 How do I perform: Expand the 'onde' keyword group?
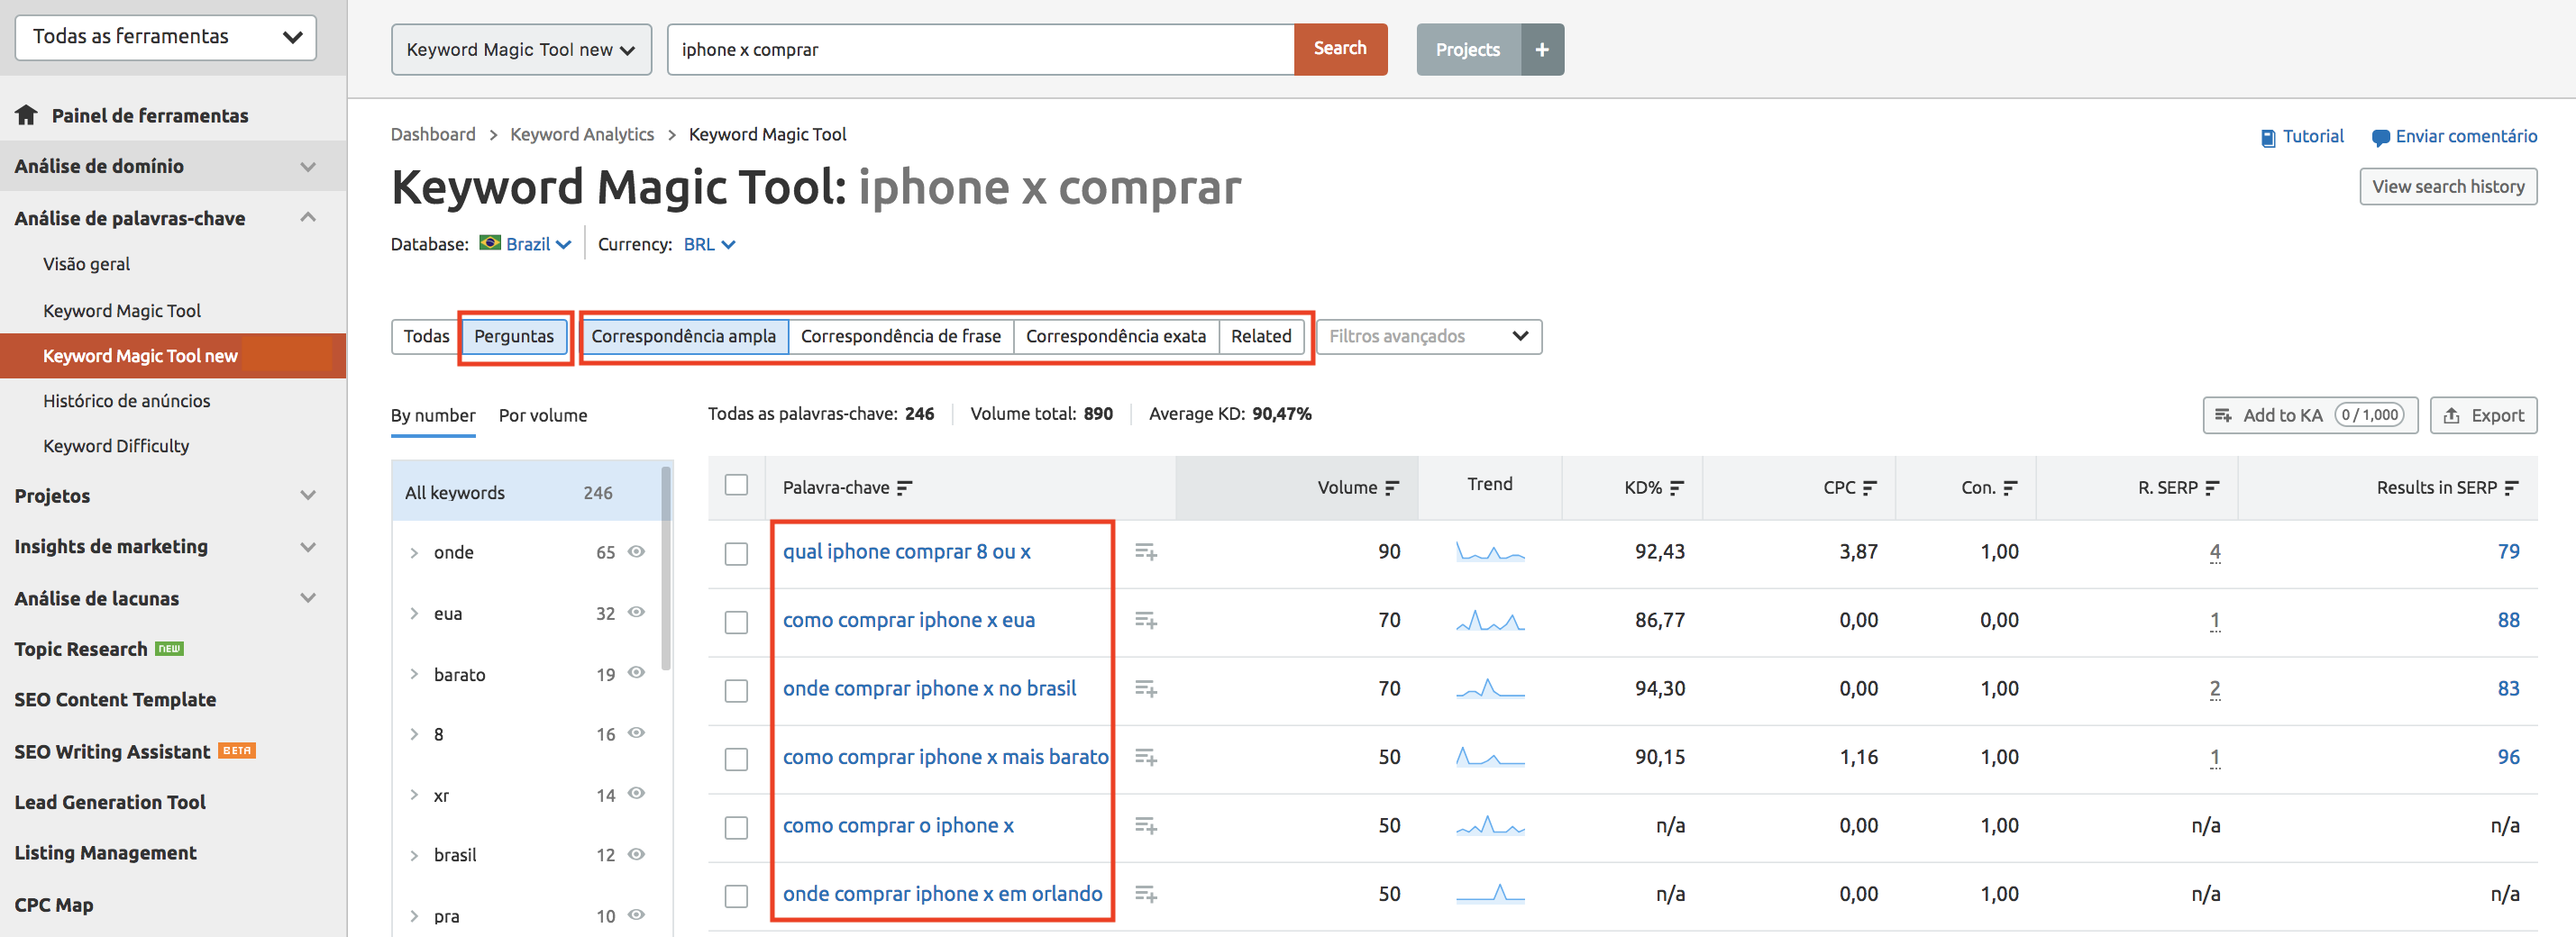coord(414,553)
